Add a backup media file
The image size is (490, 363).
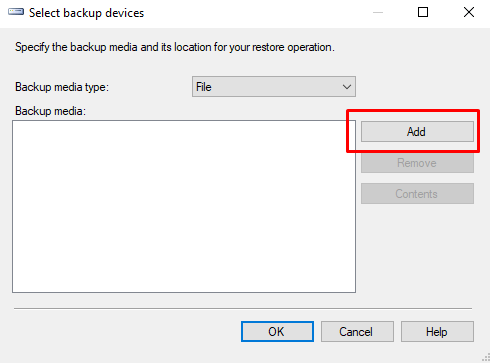(x=417, y=131)
